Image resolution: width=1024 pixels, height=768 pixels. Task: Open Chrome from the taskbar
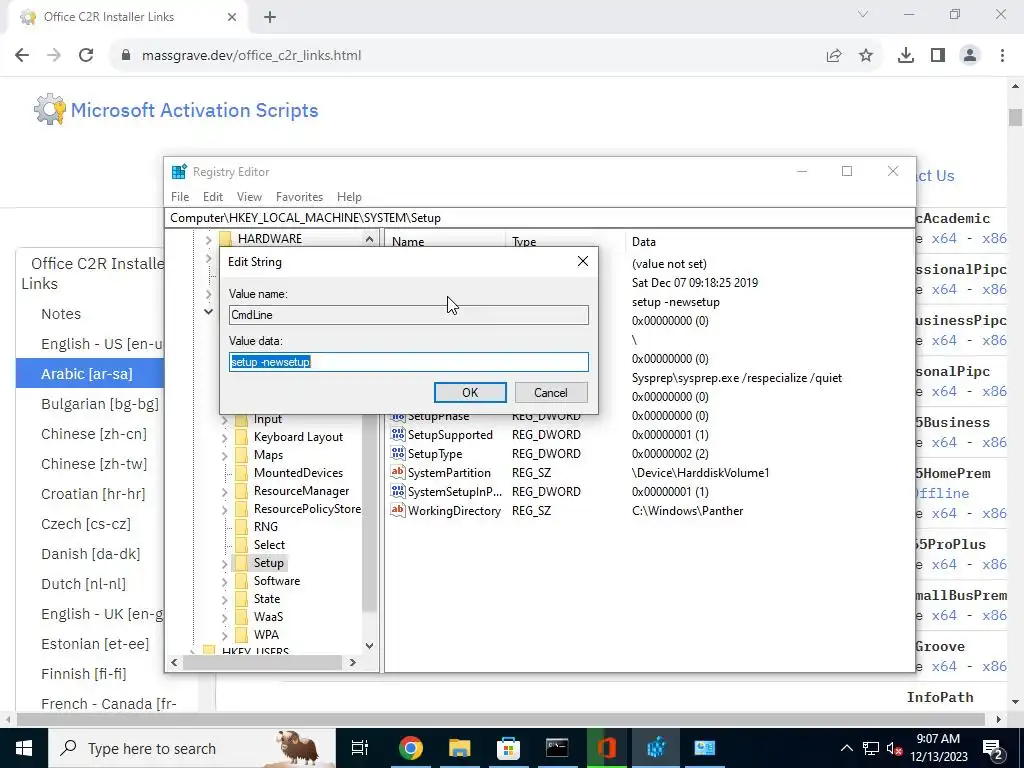(411, 748)
